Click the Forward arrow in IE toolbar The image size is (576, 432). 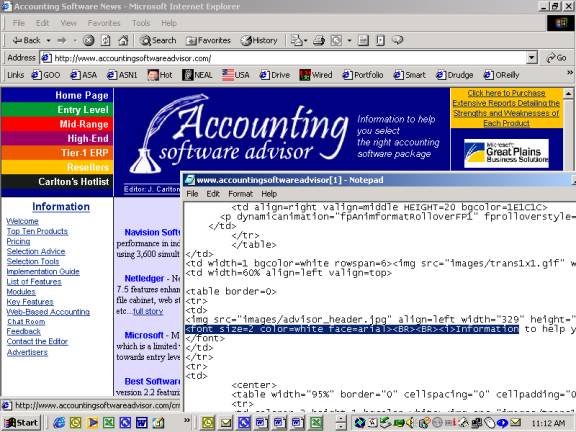pyautogui.click(x=62, y=40)
